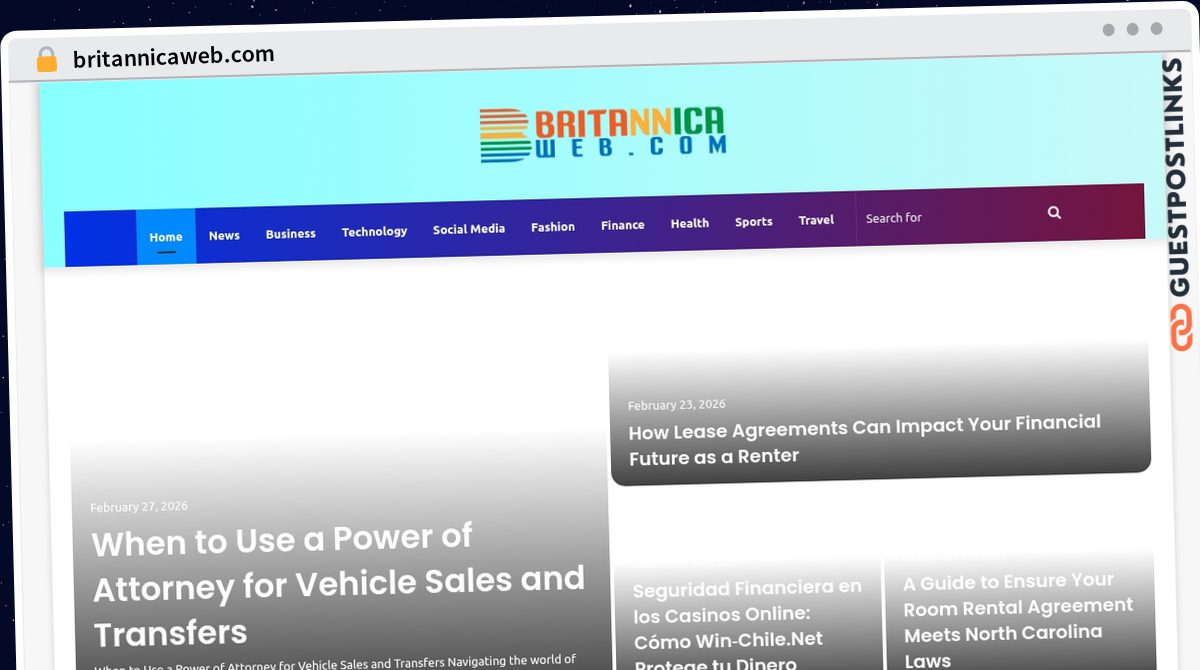This screenshot has width=1200, height=670.
Task: Click the February 27, 2026 date
Action: (x=139, y=507)
